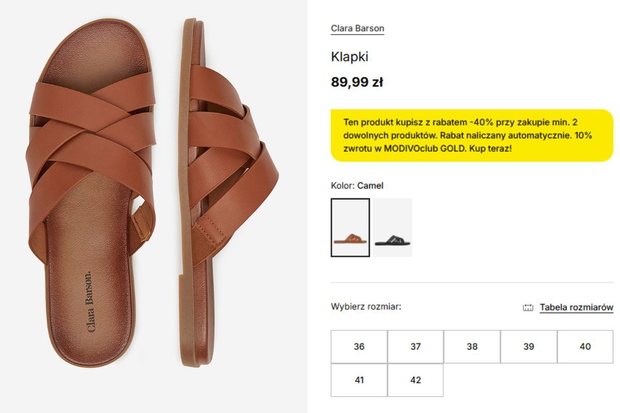Screen dimensions: 620x413
Task: Click the Clara Barson insole logo
Action: click(90, 302)
